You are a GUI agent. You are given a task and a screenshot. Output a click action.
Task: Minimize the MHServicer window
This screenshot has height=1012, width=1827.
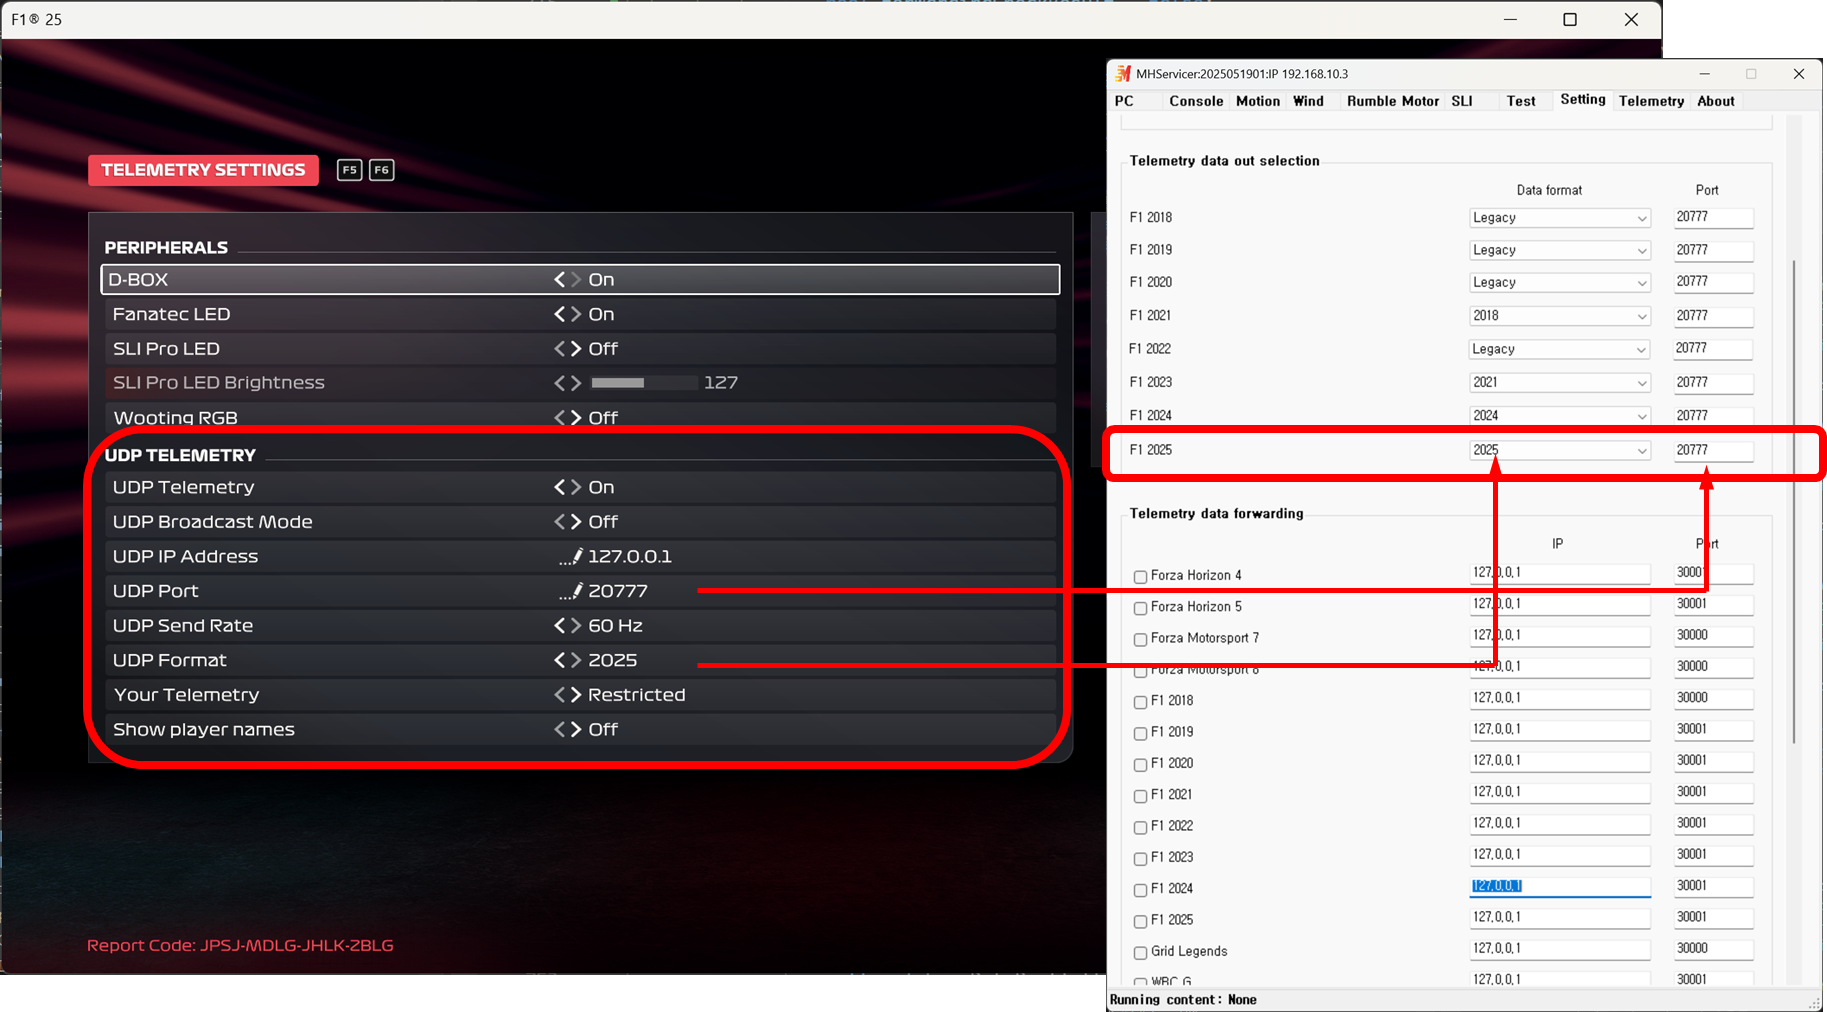tap(1704, 74)
